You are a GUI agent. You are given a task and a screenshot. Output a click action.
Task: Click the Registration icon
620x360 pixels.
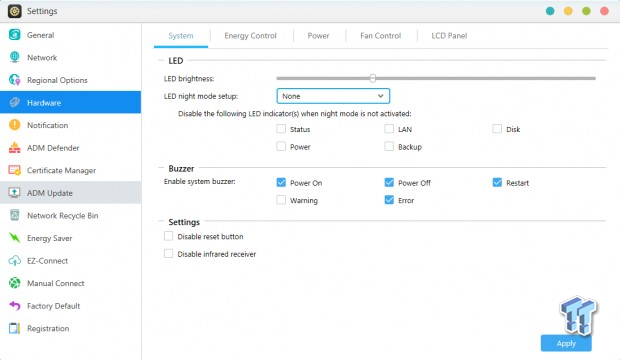click(15, 328)
